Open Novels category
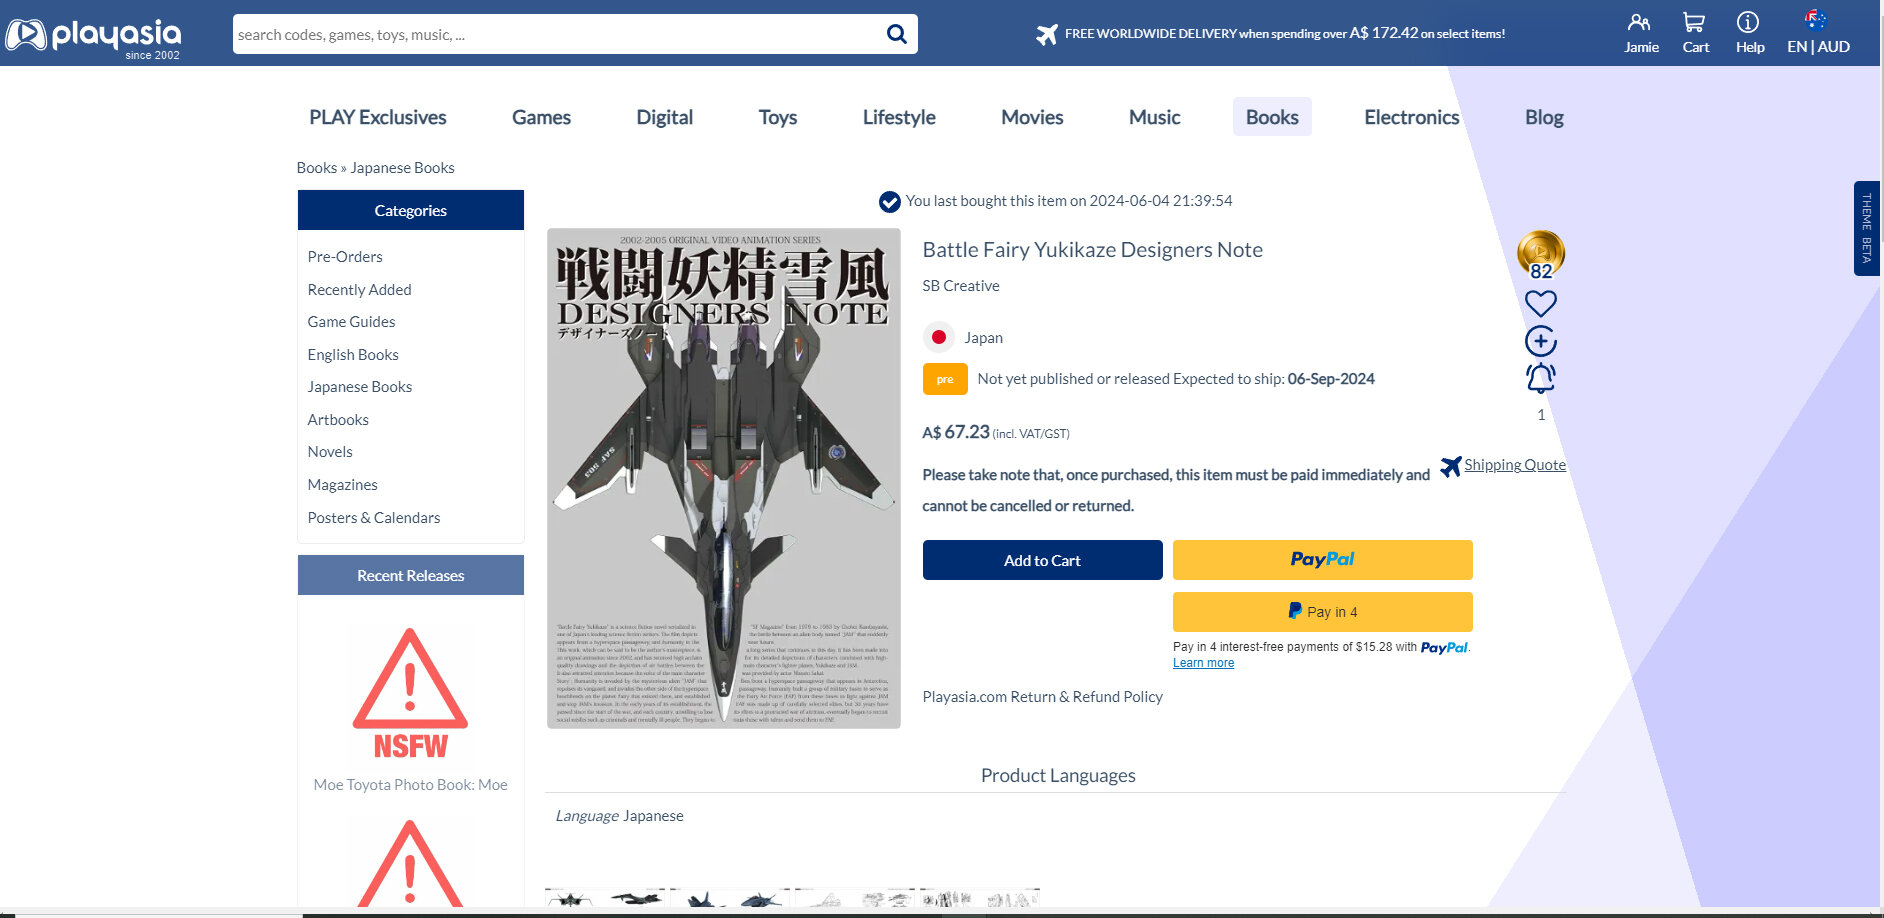Screen dimensions: 1884x918 click(330, 452)
